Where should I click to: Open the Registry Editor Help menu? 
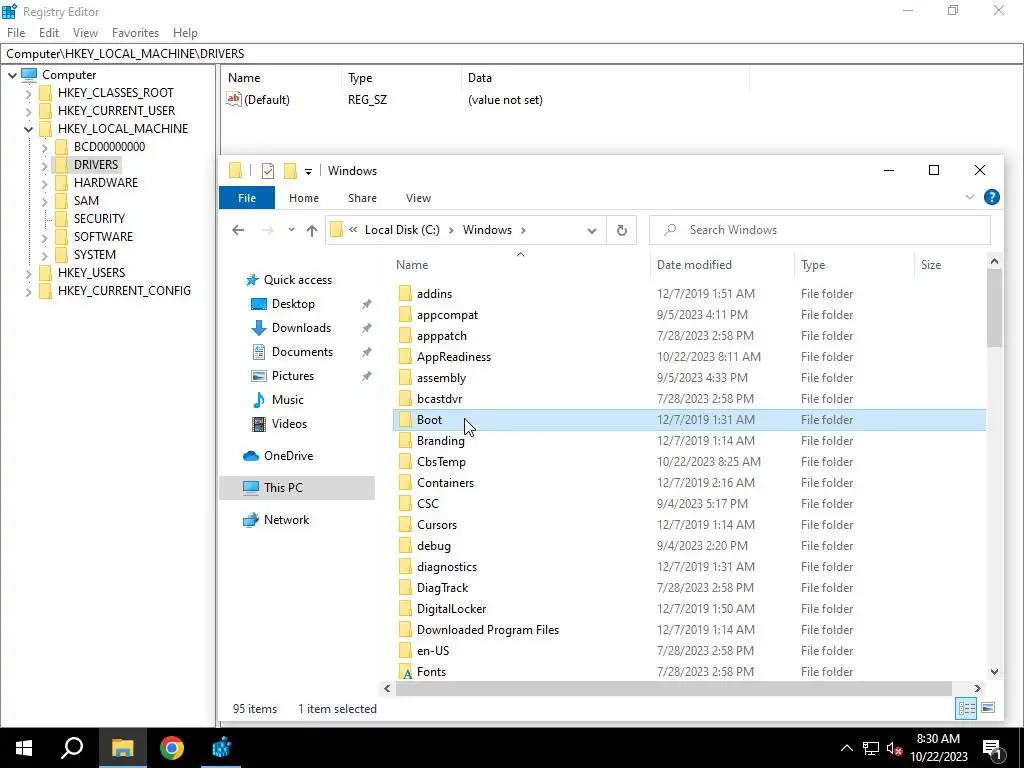point(185,33)
